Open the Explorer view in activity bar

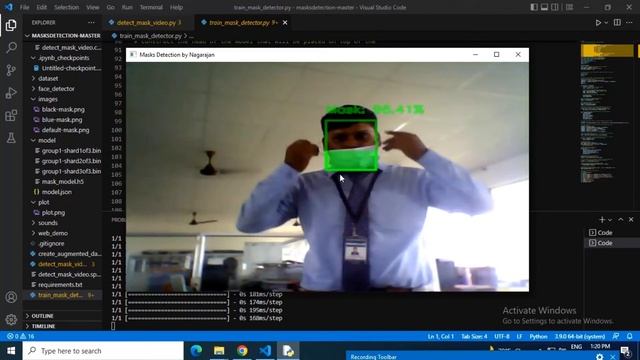click(x=11, y=25)
